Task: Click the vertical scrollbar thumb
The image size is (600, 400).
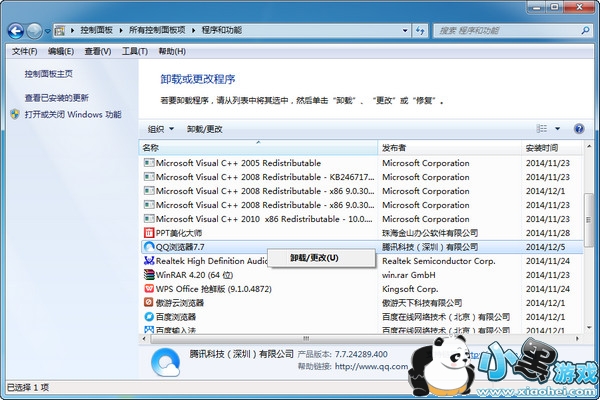Action: coord(589,220)
